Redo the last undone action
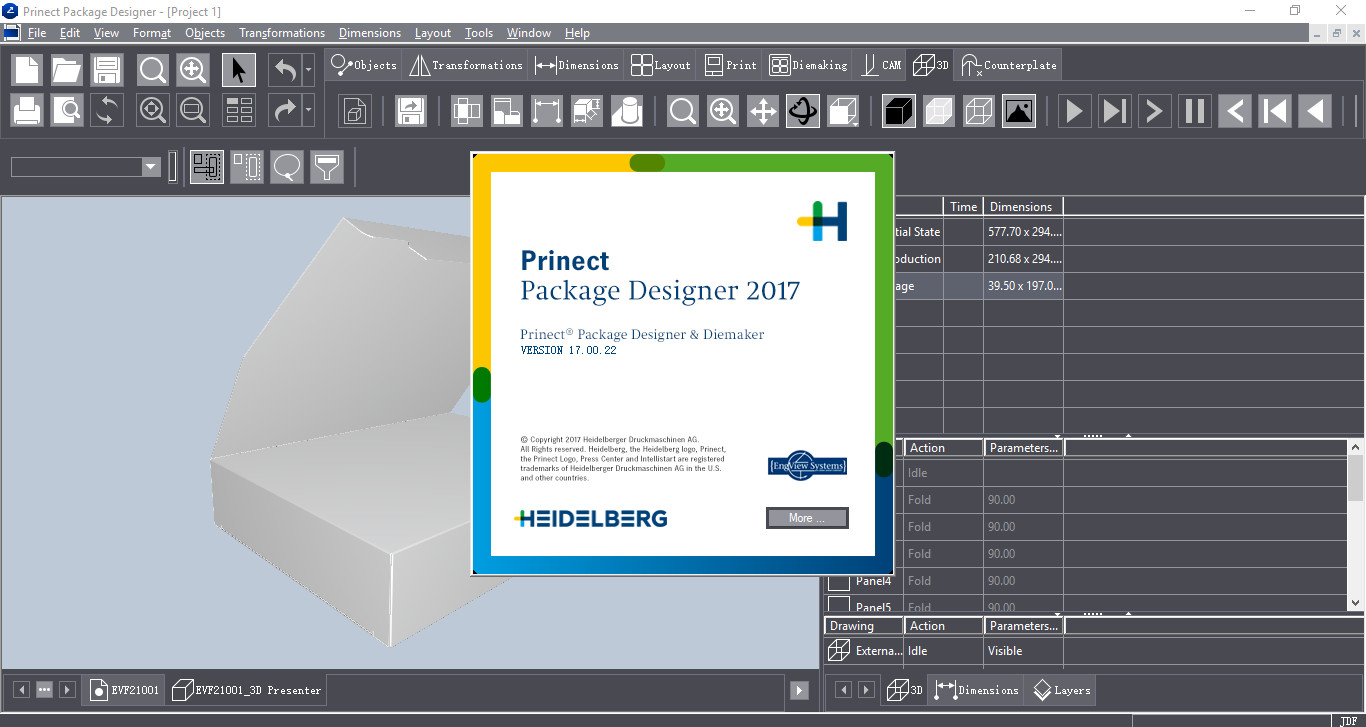The height and width of the screenshot is (727, 1366). pyautogui.click(x=285, y=110)
